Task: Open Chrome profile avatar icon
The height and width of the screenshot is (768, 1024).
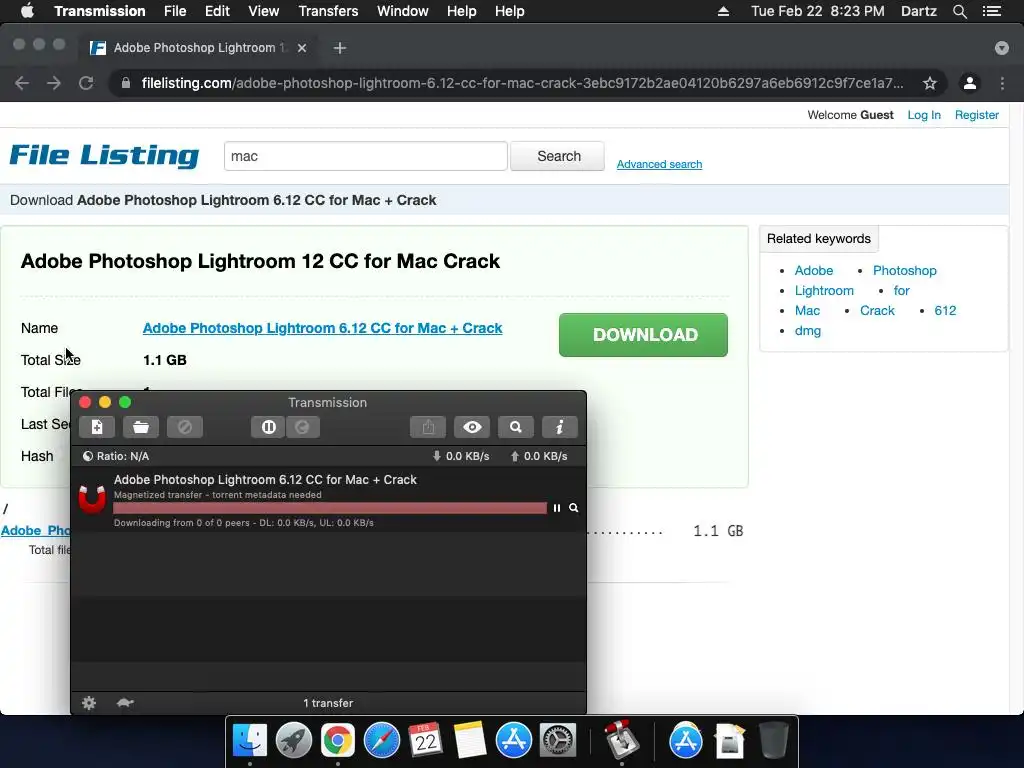Action: click(970, 83)
